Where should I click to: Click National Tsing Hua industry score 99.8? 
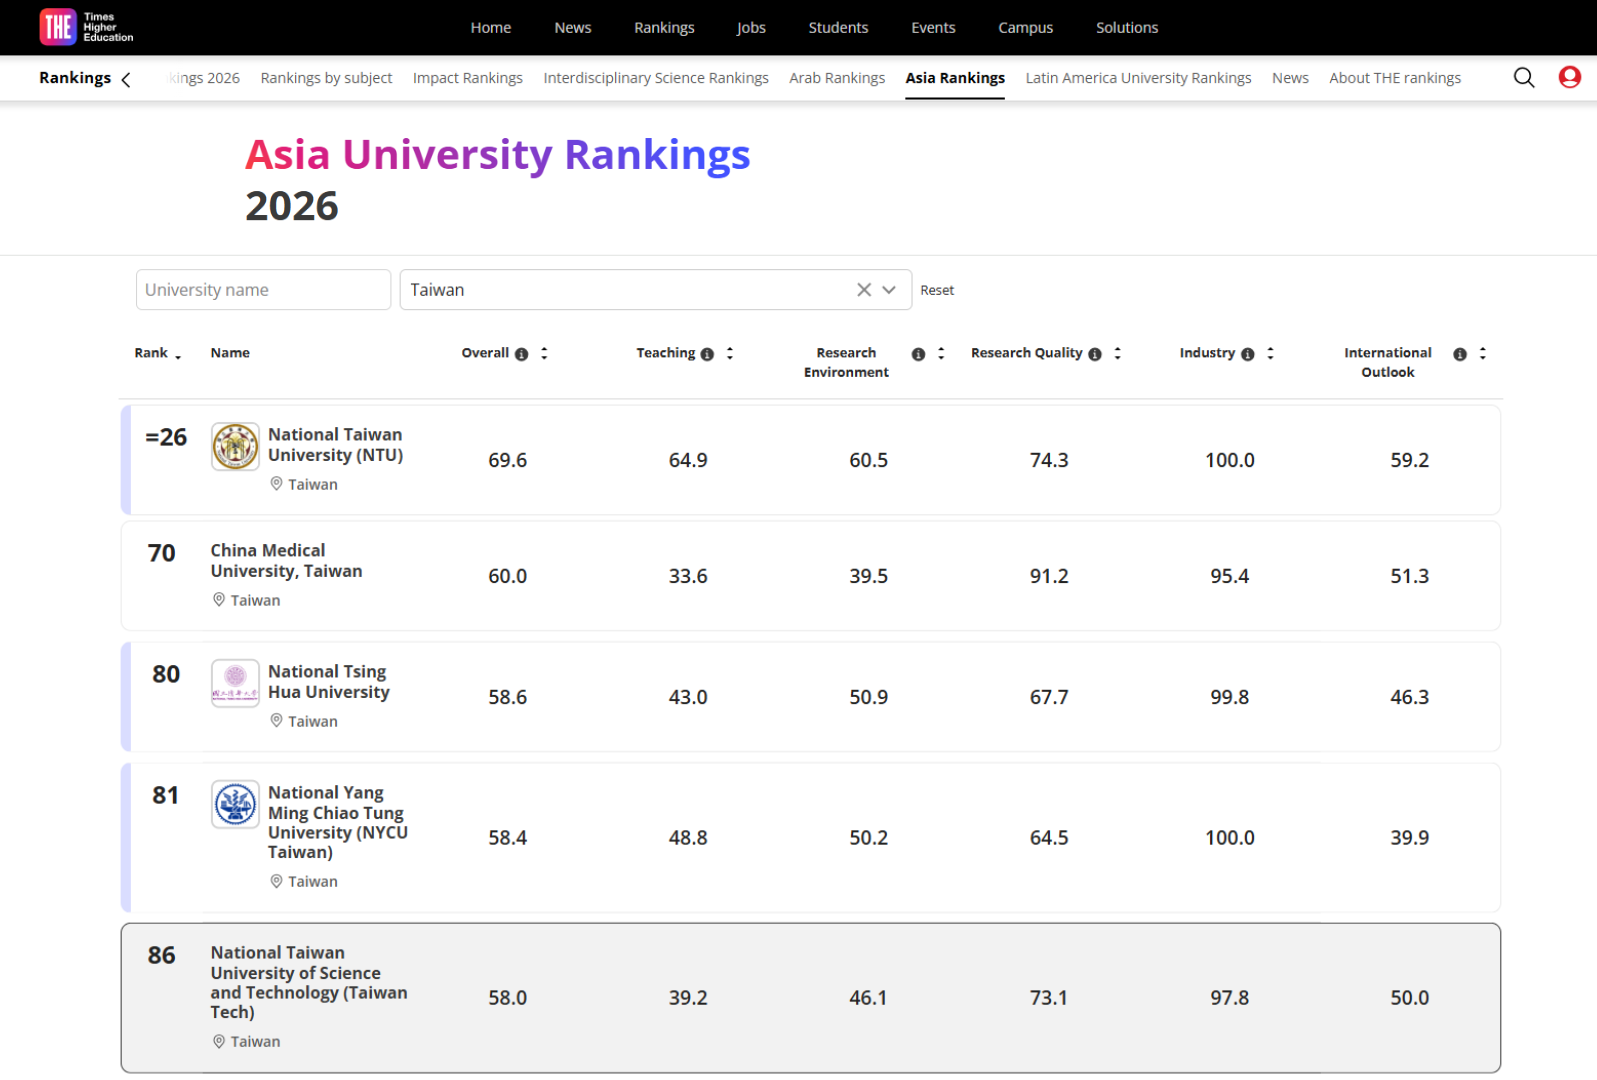pyautogui.click(x=1229, y=697)
